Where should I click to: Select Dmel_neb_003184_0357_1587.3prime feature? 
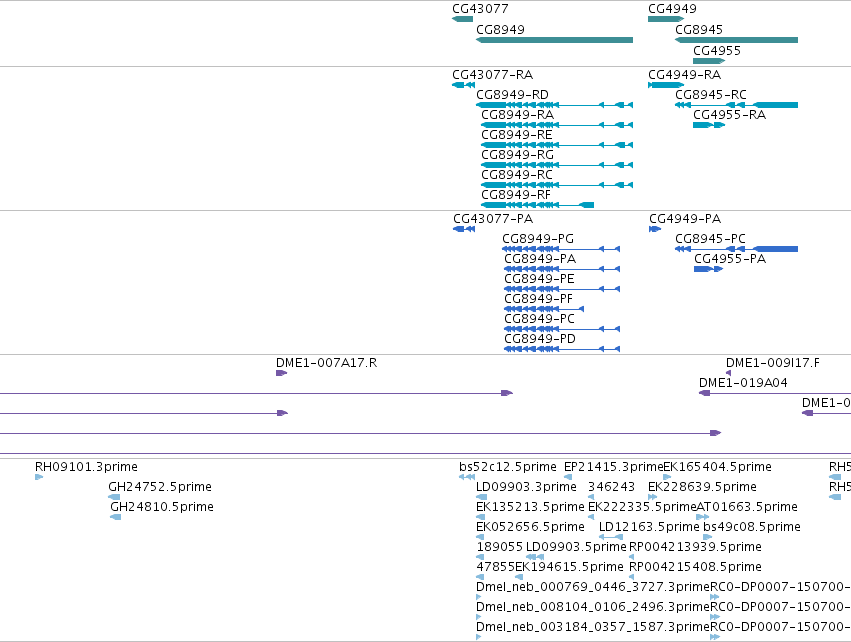(478, 638)
